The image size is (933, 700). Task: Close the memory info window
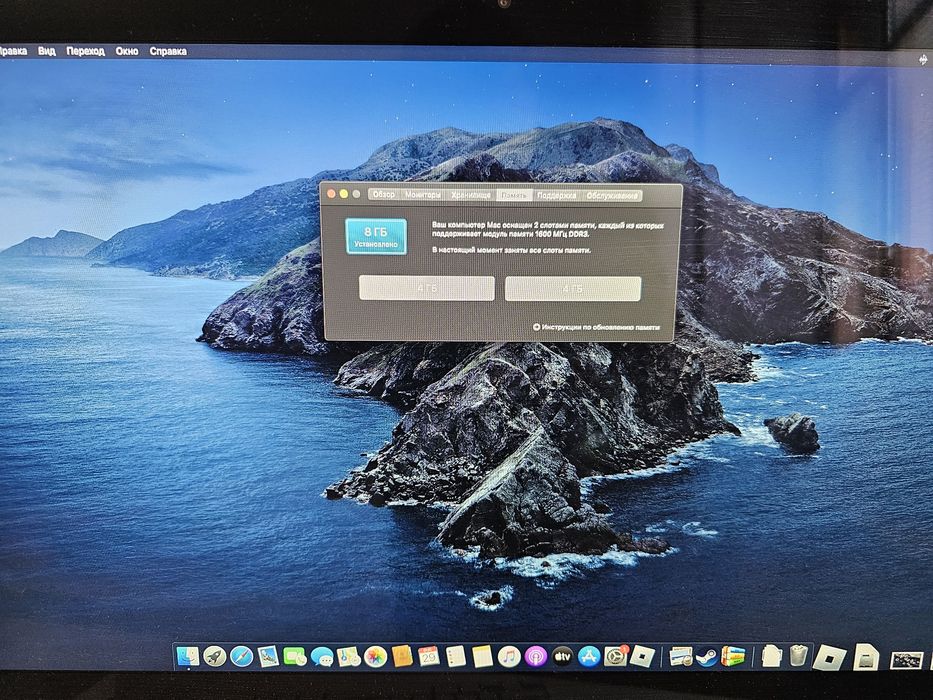point(331,194)
